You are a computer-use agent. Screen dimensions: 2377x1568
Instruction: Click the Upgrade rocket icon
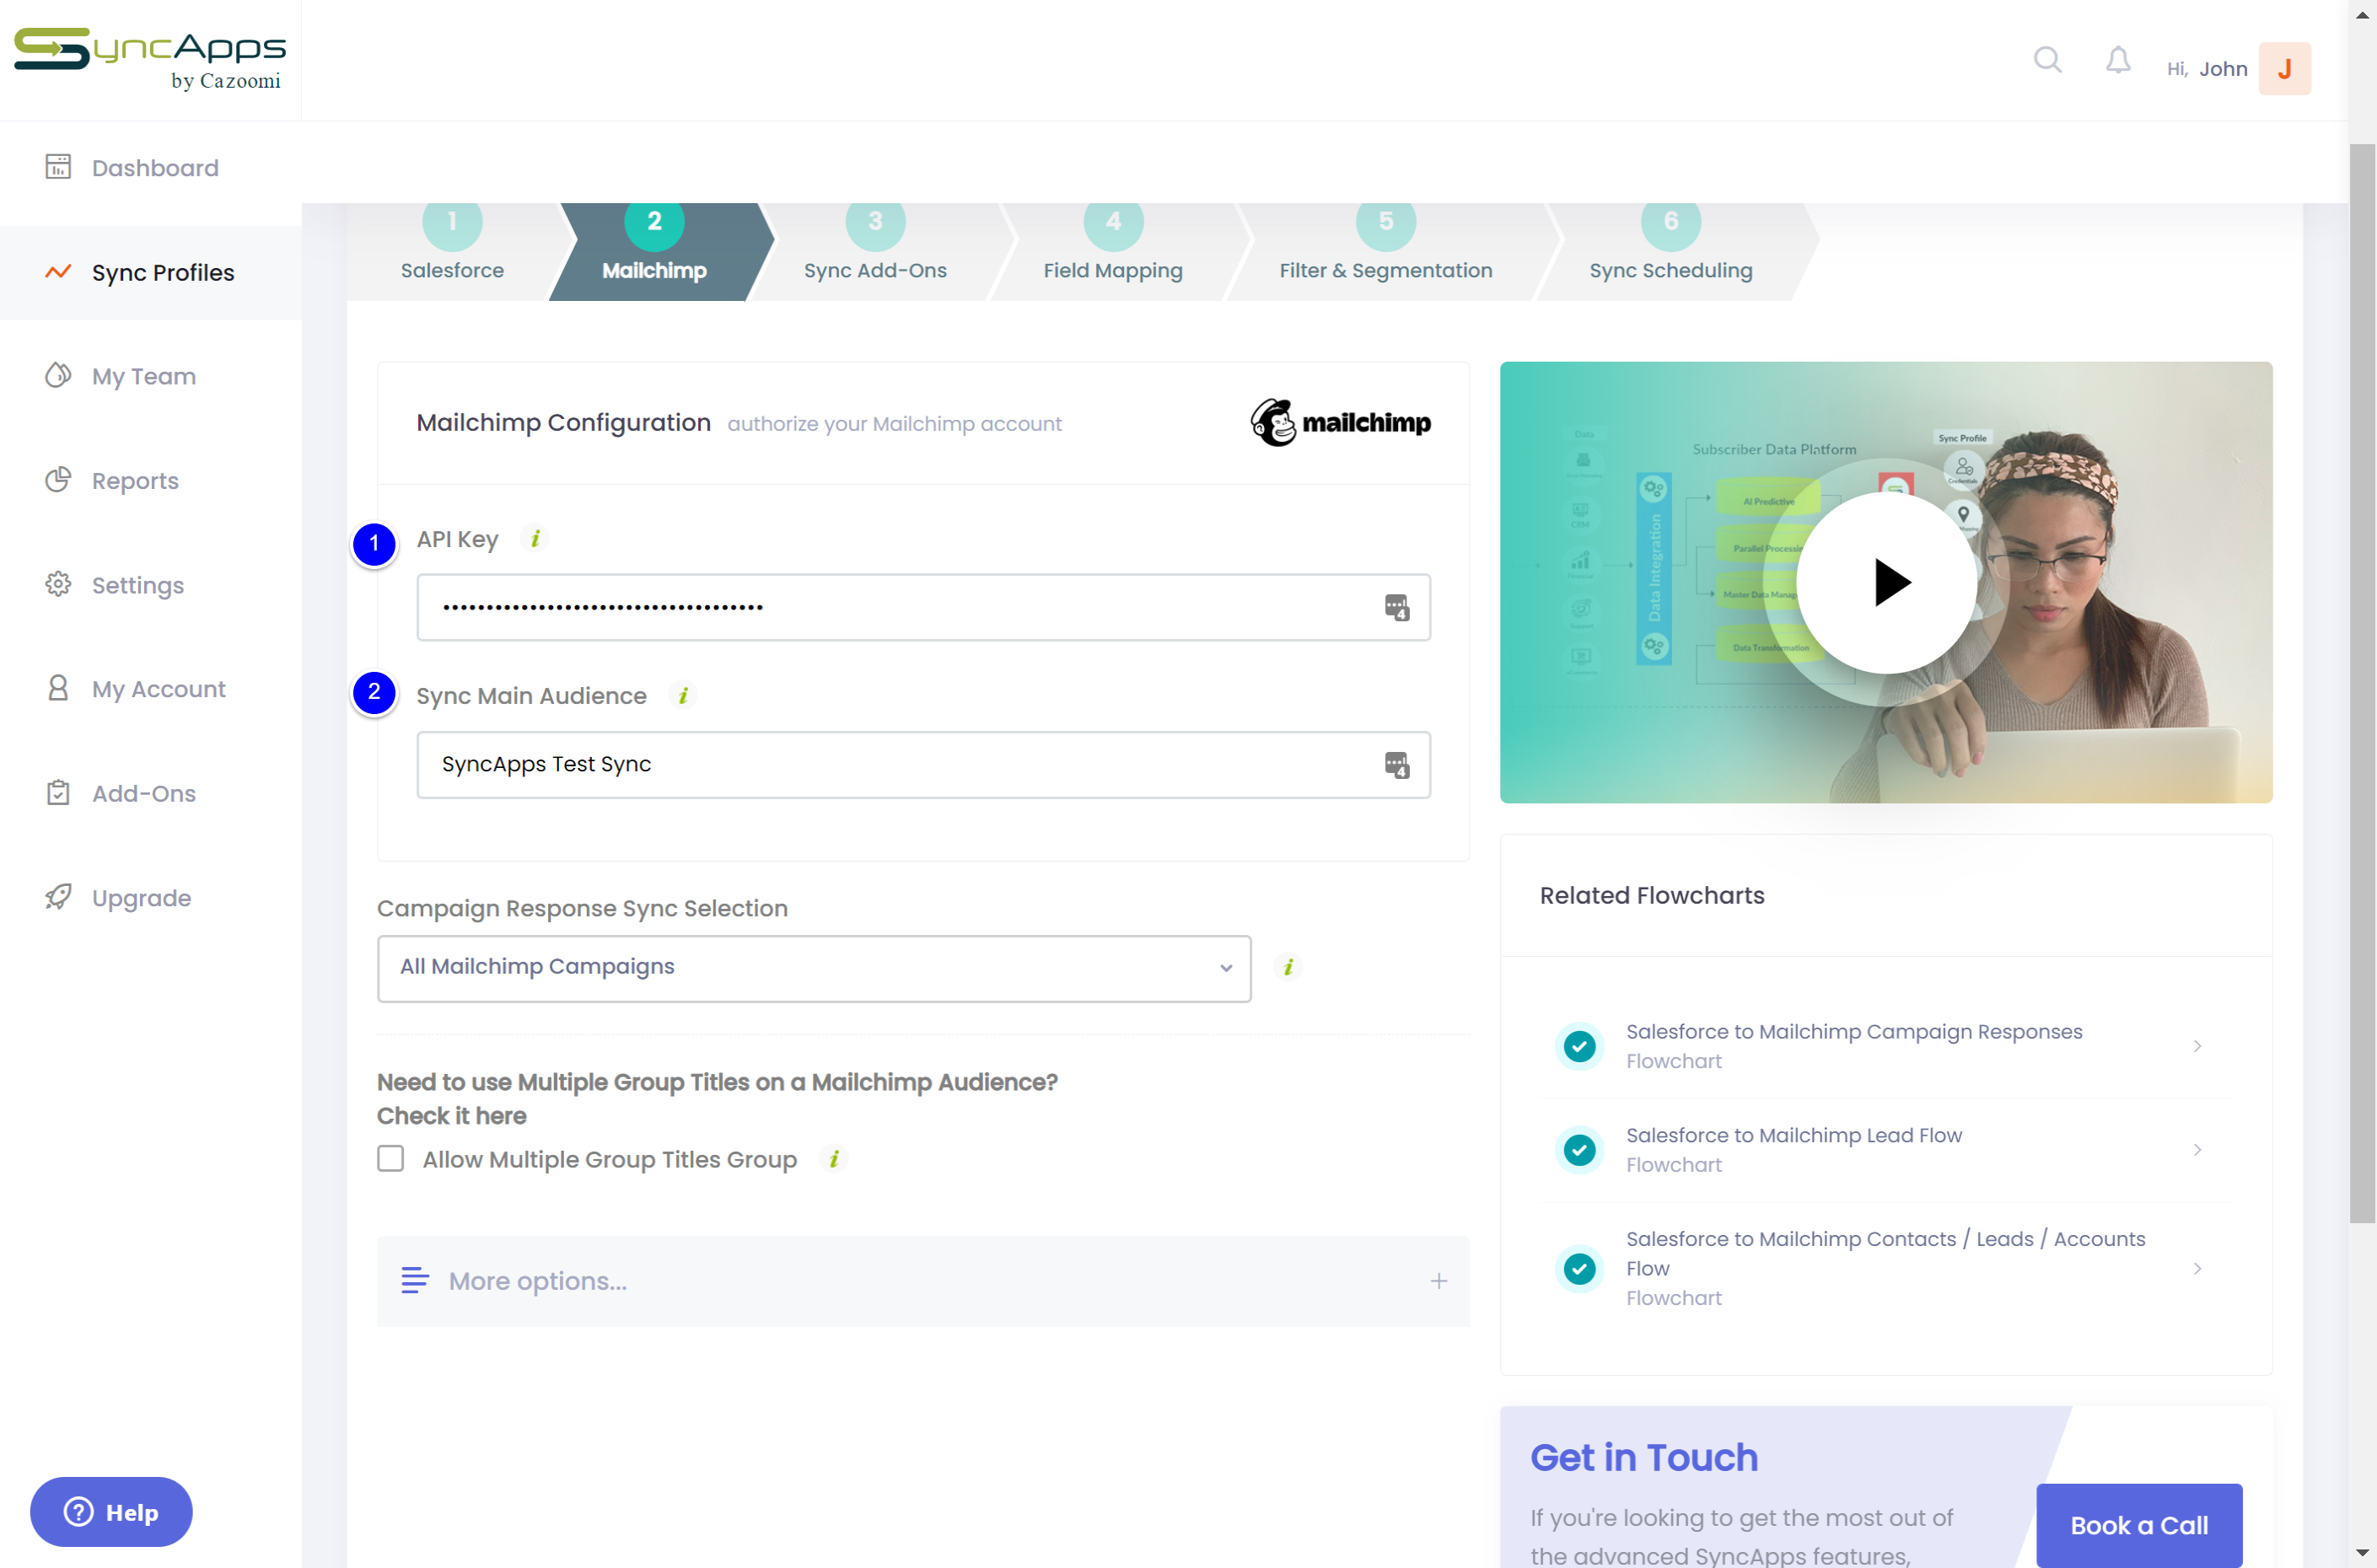[58, 897]
